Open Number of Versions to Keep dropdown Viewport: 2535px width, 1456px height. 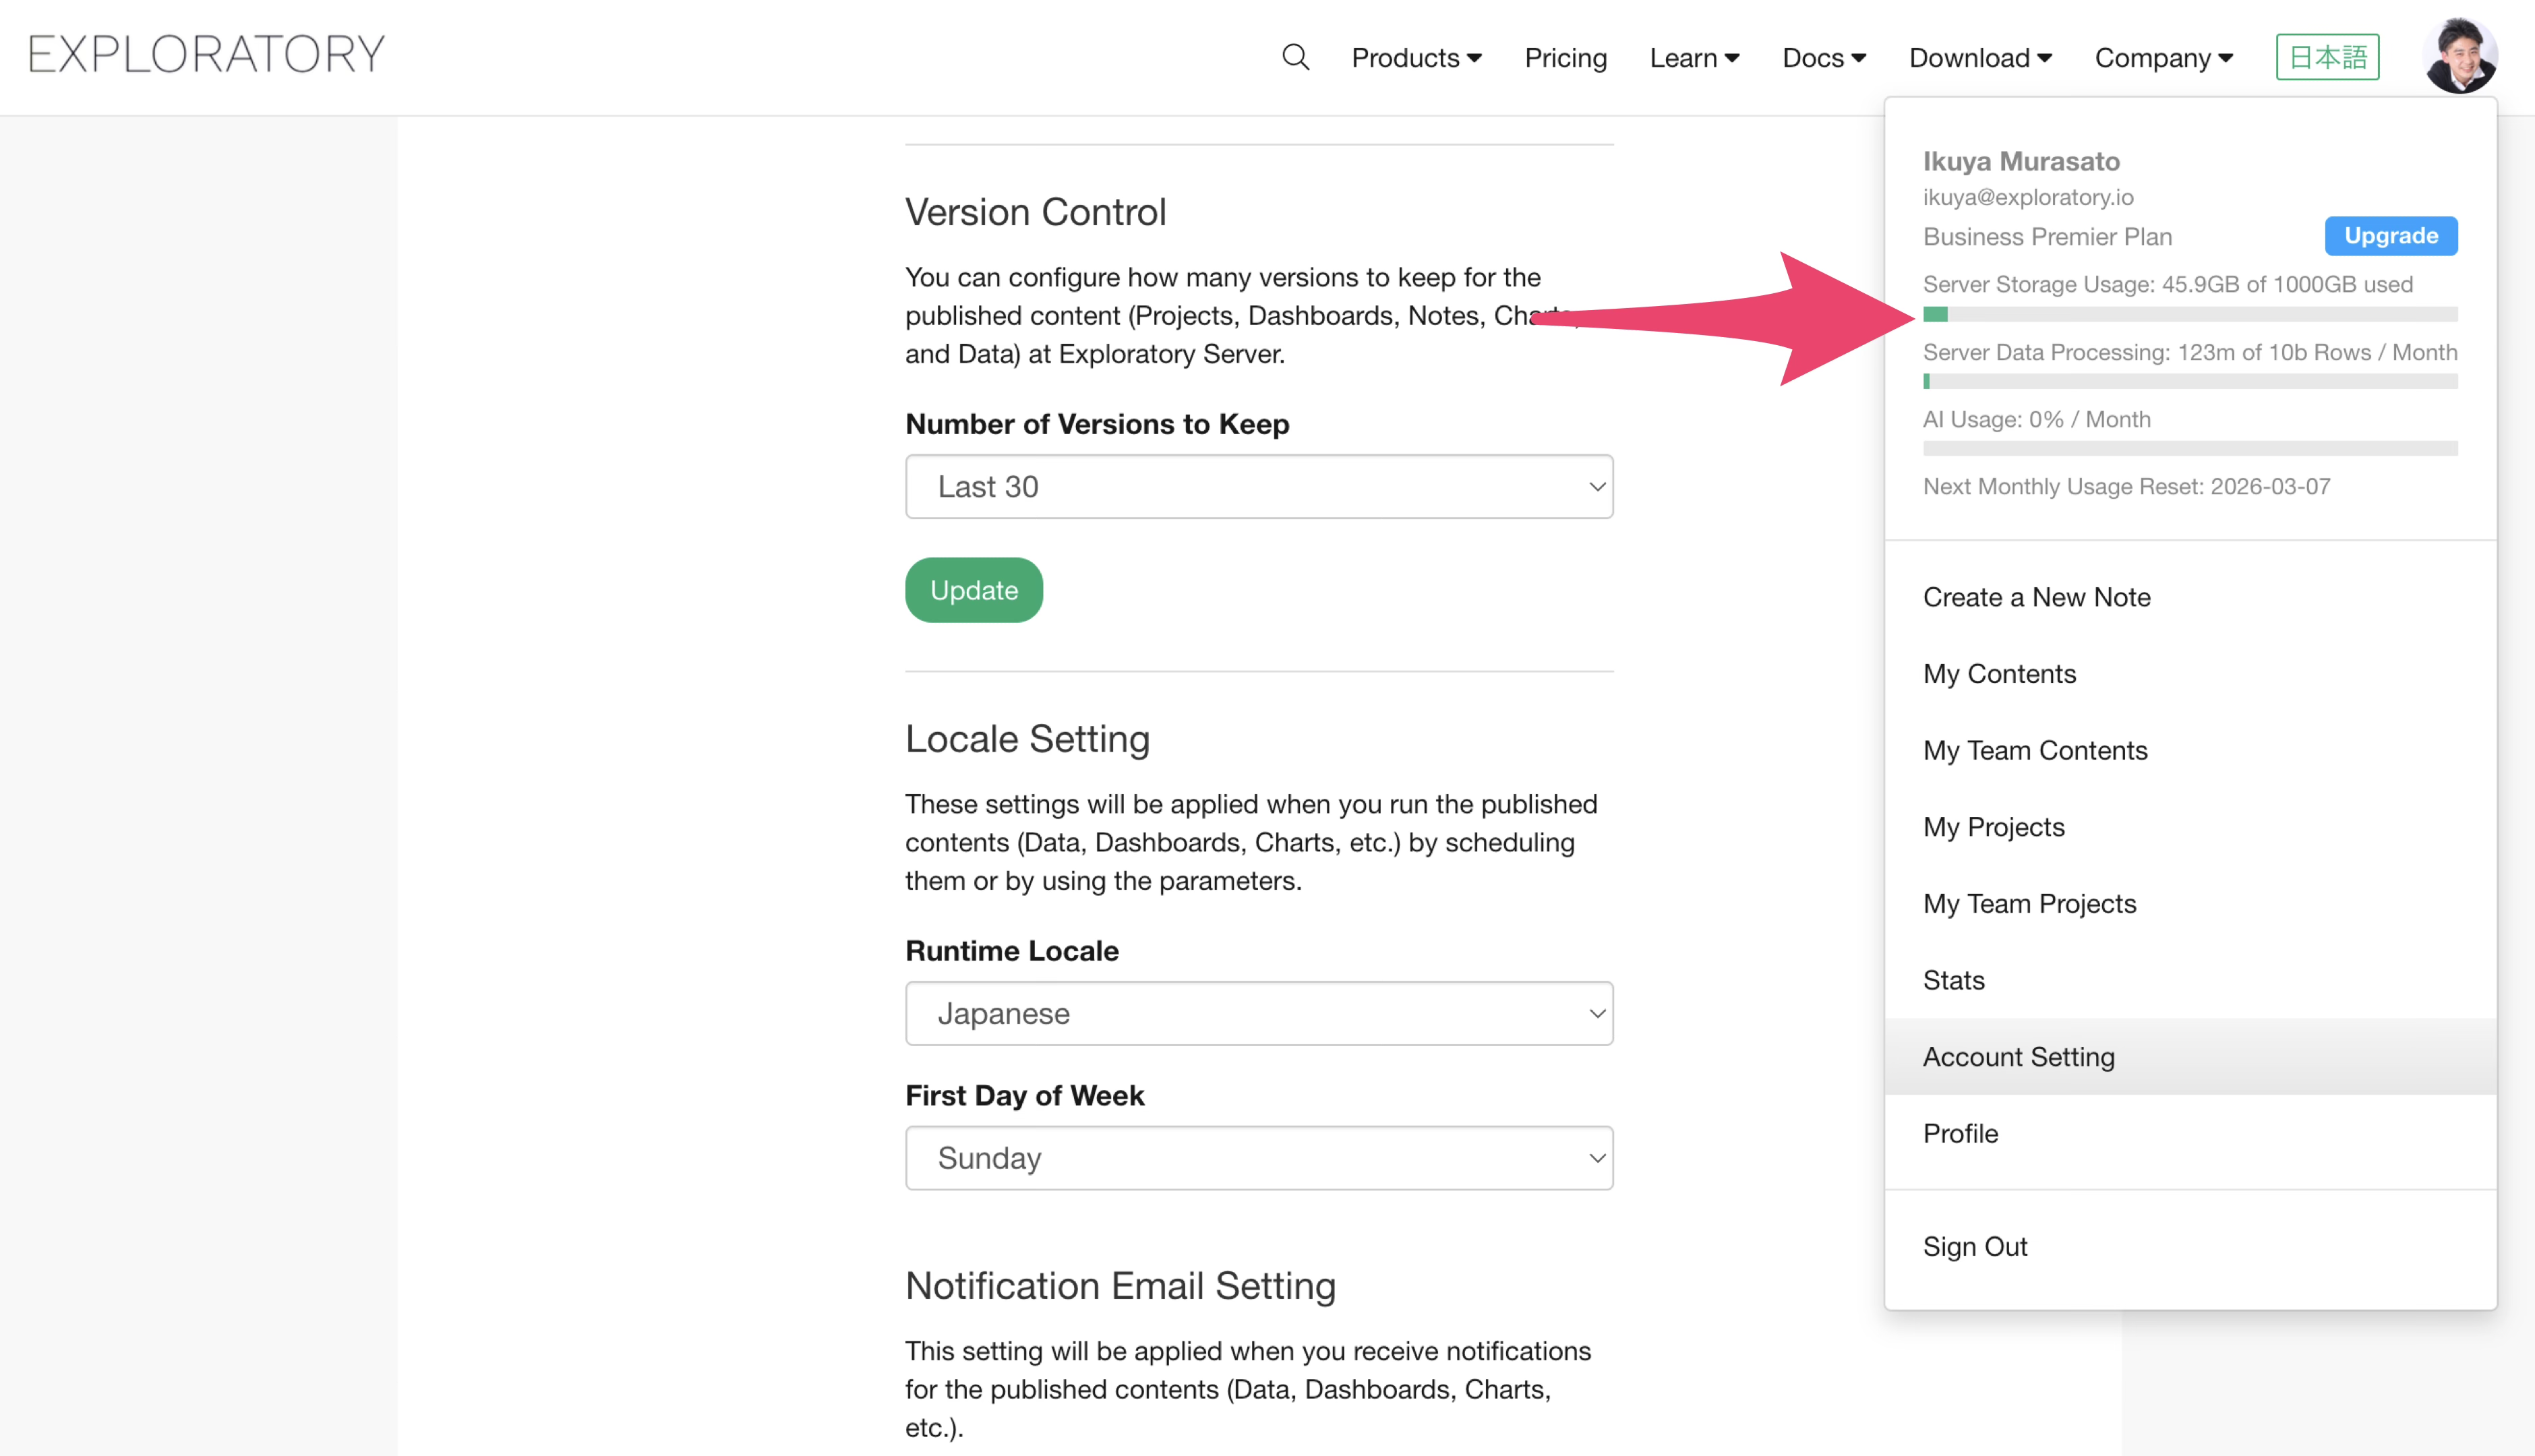[x=1258, y=487]
